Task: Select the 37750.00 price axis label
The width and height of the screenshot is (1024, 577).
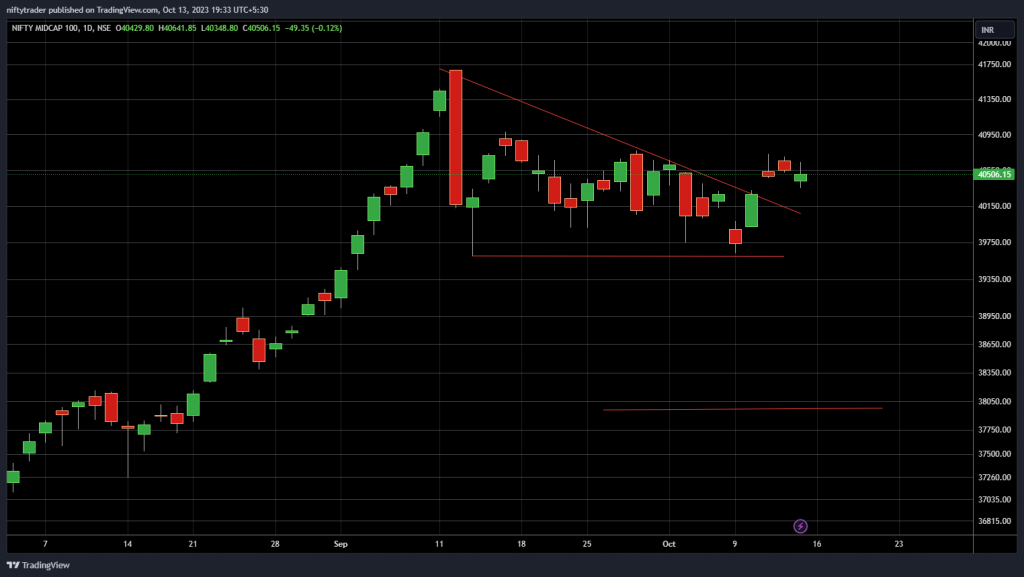Action: click(994, 429)
